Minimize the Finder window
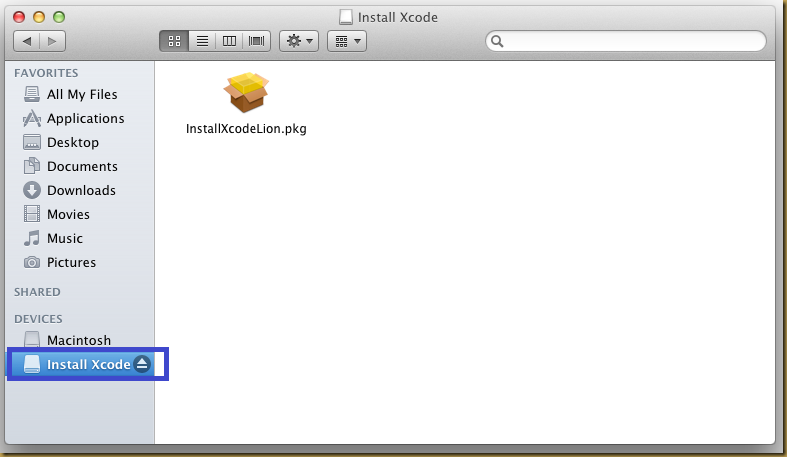787x457 pixels. click(39, 17)
